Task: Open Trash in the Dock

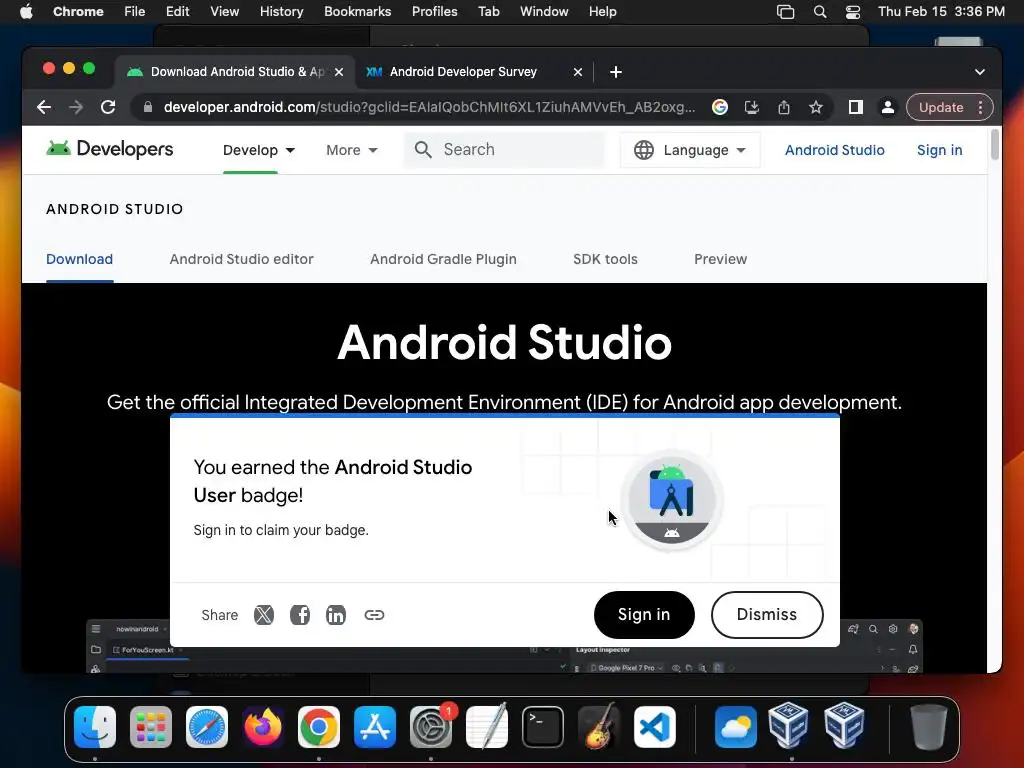Action: coord(929,727)
